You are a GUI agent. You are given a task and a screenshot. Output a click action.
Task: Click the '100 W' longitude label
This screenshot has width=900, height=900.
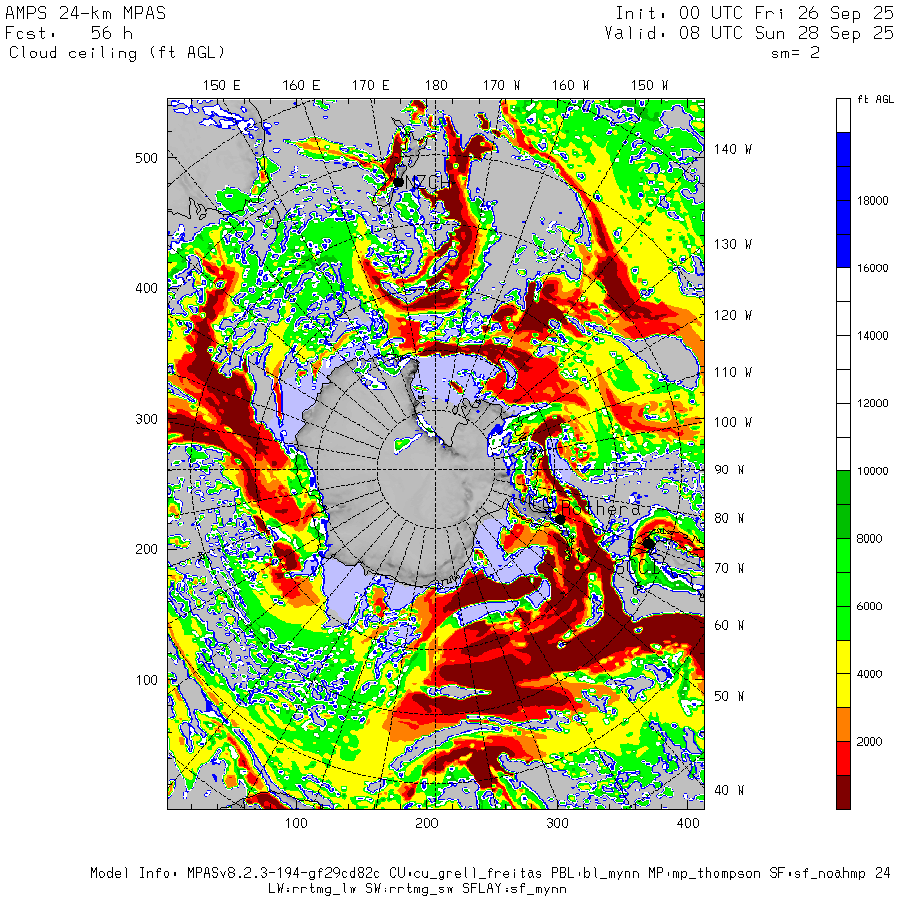[x=732, y=422]
